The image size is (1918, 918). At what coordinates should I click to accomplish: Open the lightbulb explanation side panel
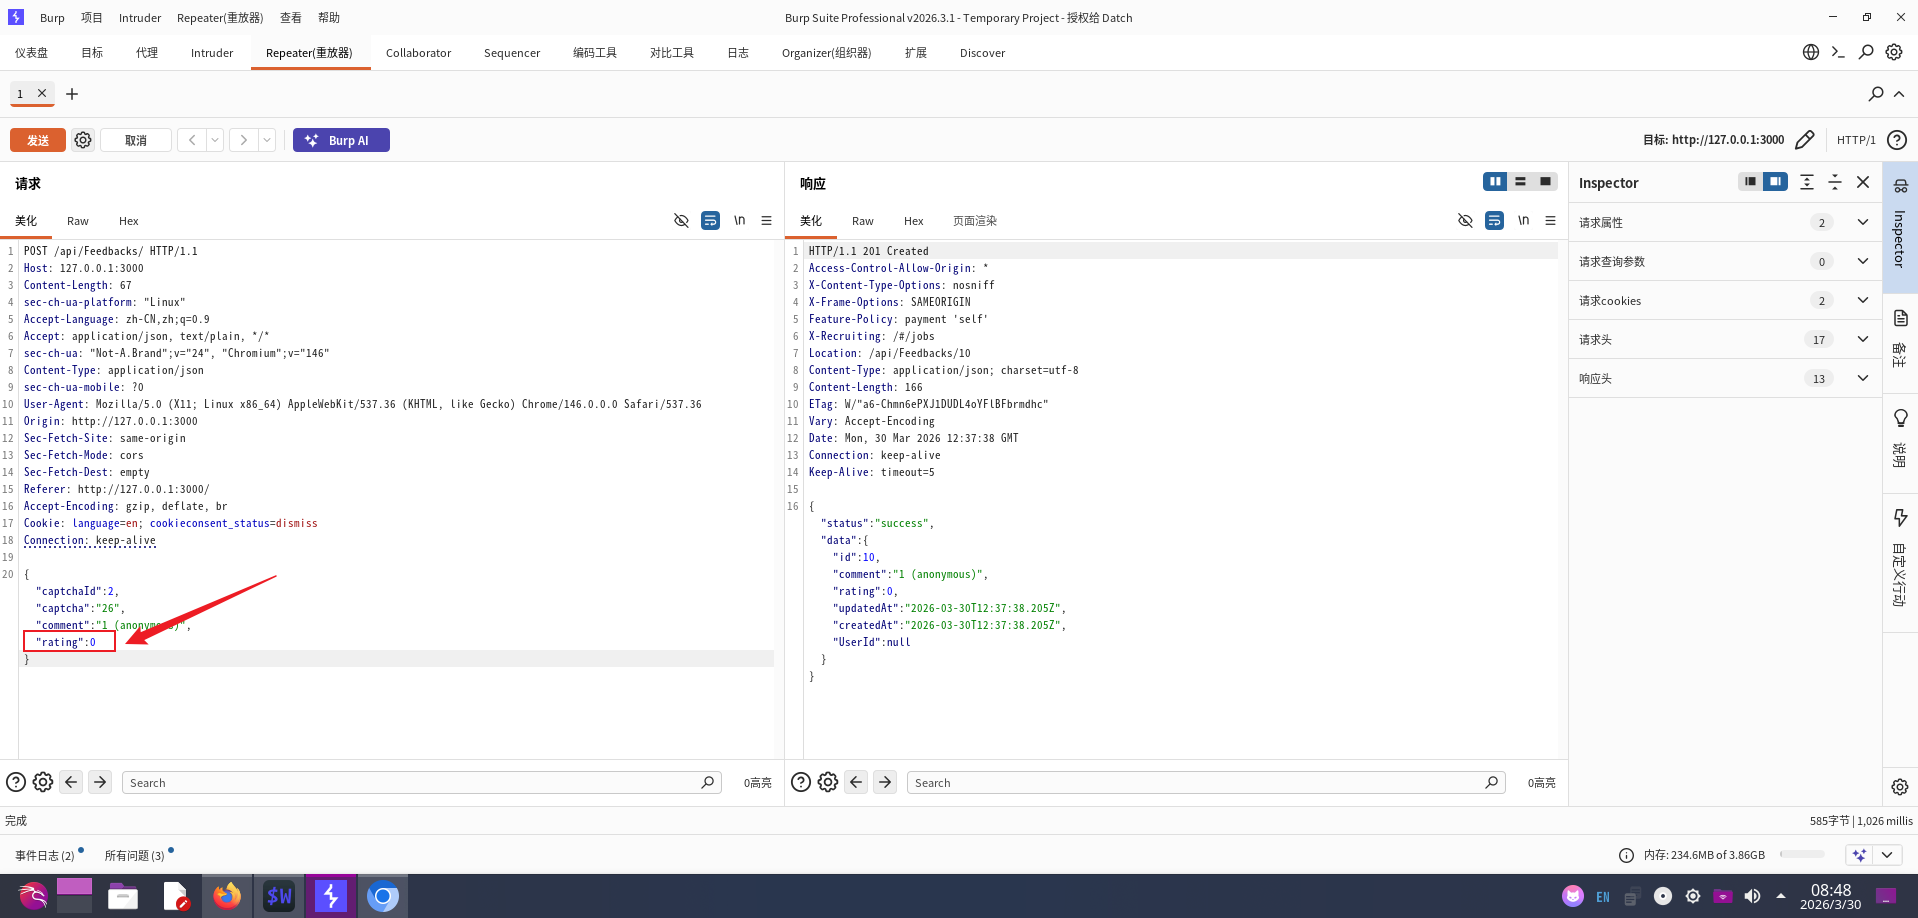pos(1900,418)
